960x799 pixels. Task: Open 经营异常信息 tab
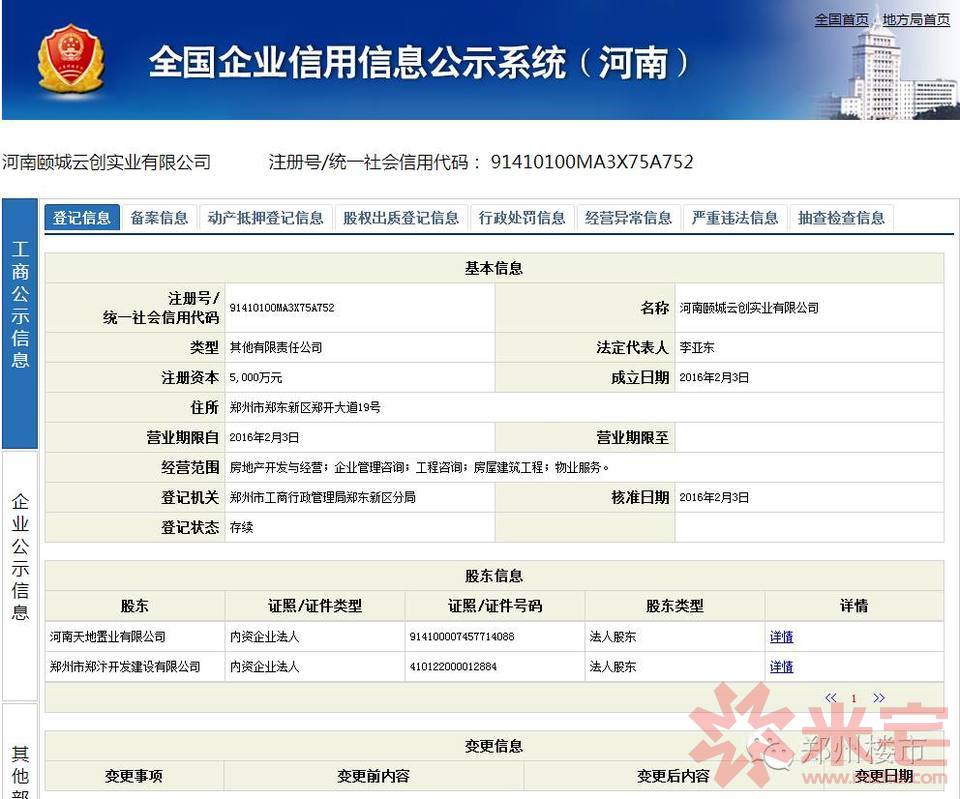pyautogui.click(x=628, y=218)
